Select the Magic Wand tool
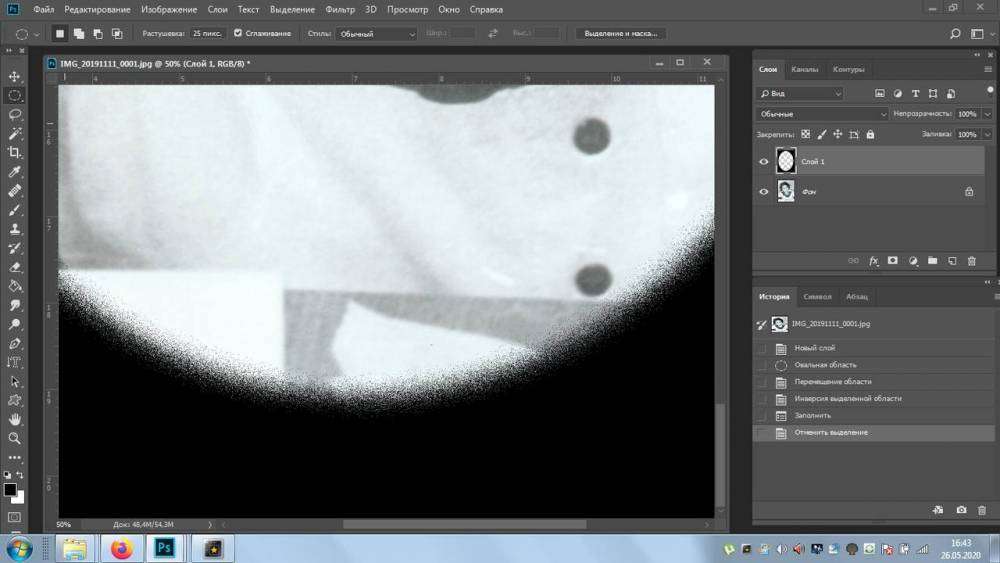1000x563 pixels. (14, 133)
